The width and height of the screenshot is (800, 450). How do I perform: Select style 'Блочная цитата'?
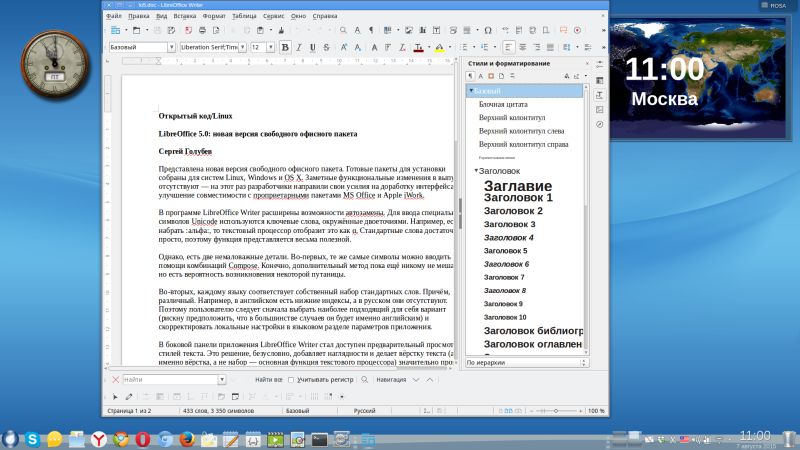503,104
